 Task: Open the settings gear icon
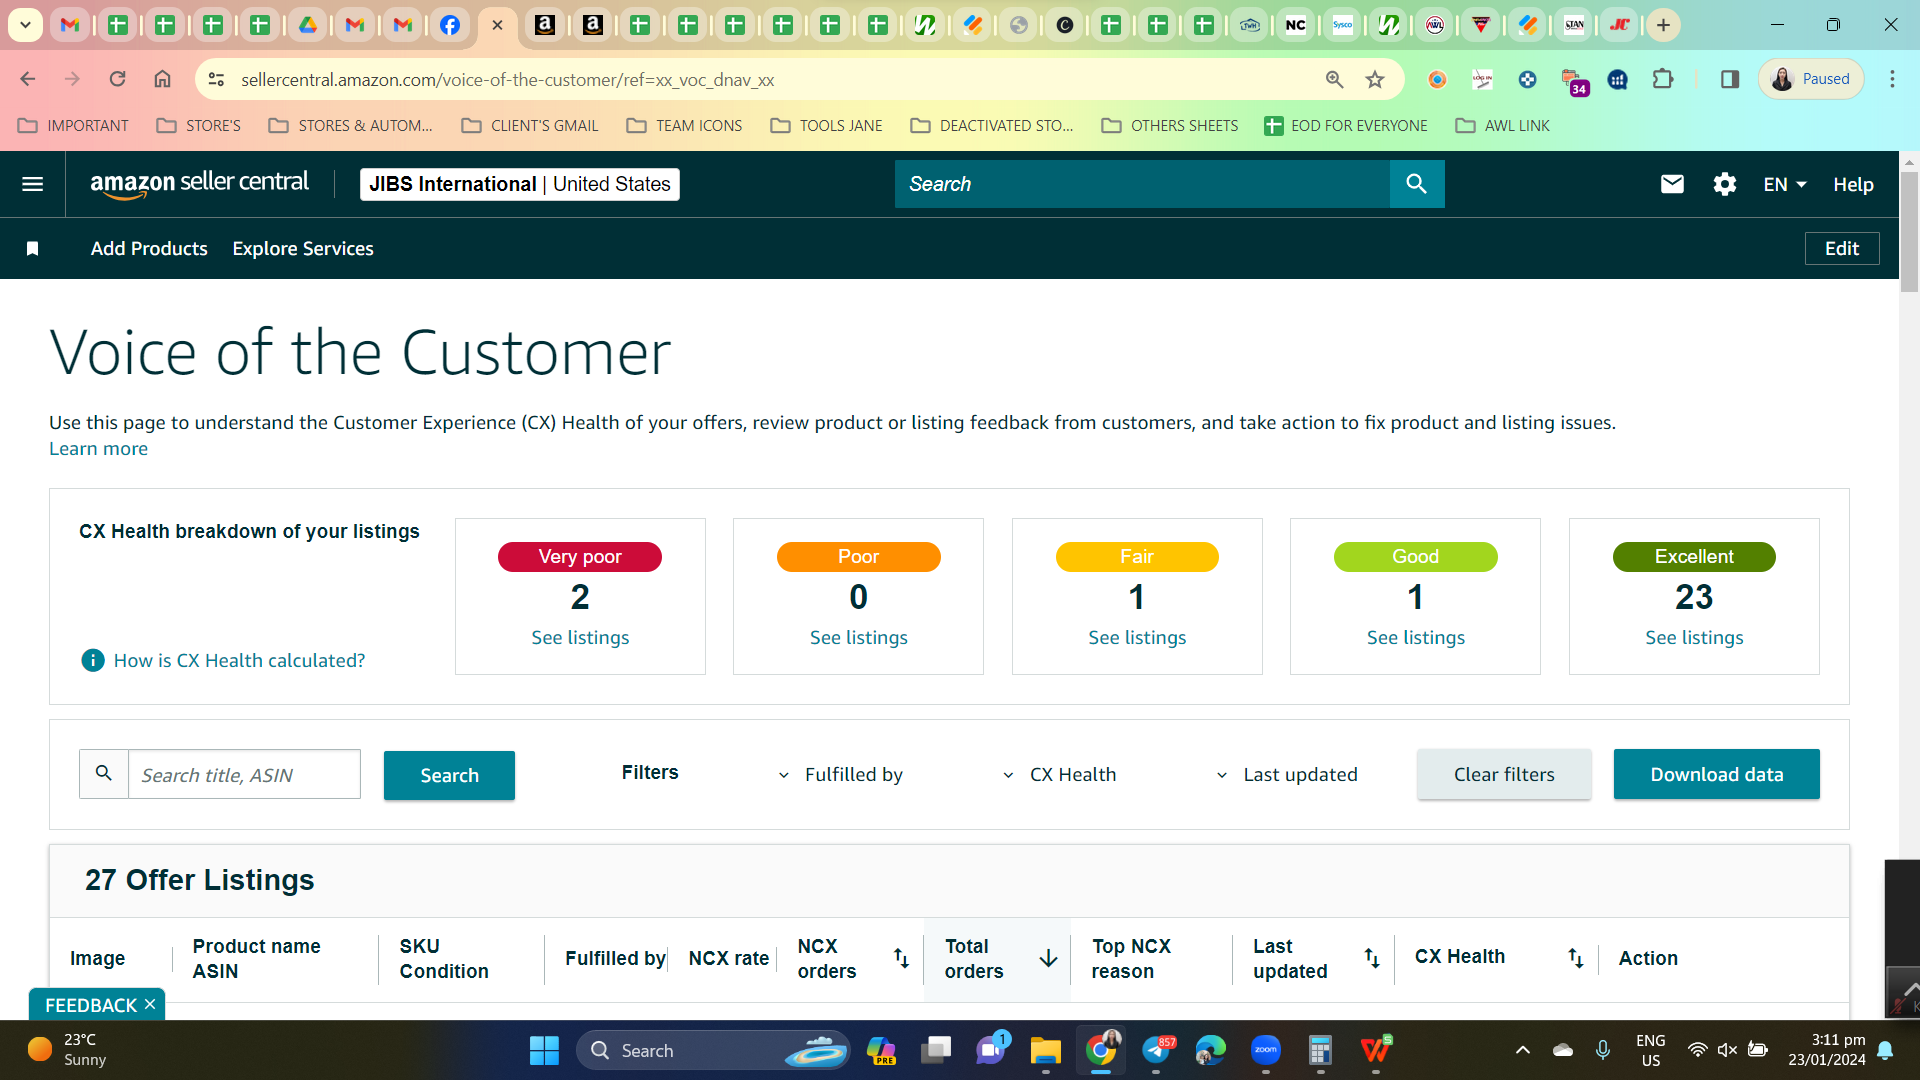[x=1724, y=184]
